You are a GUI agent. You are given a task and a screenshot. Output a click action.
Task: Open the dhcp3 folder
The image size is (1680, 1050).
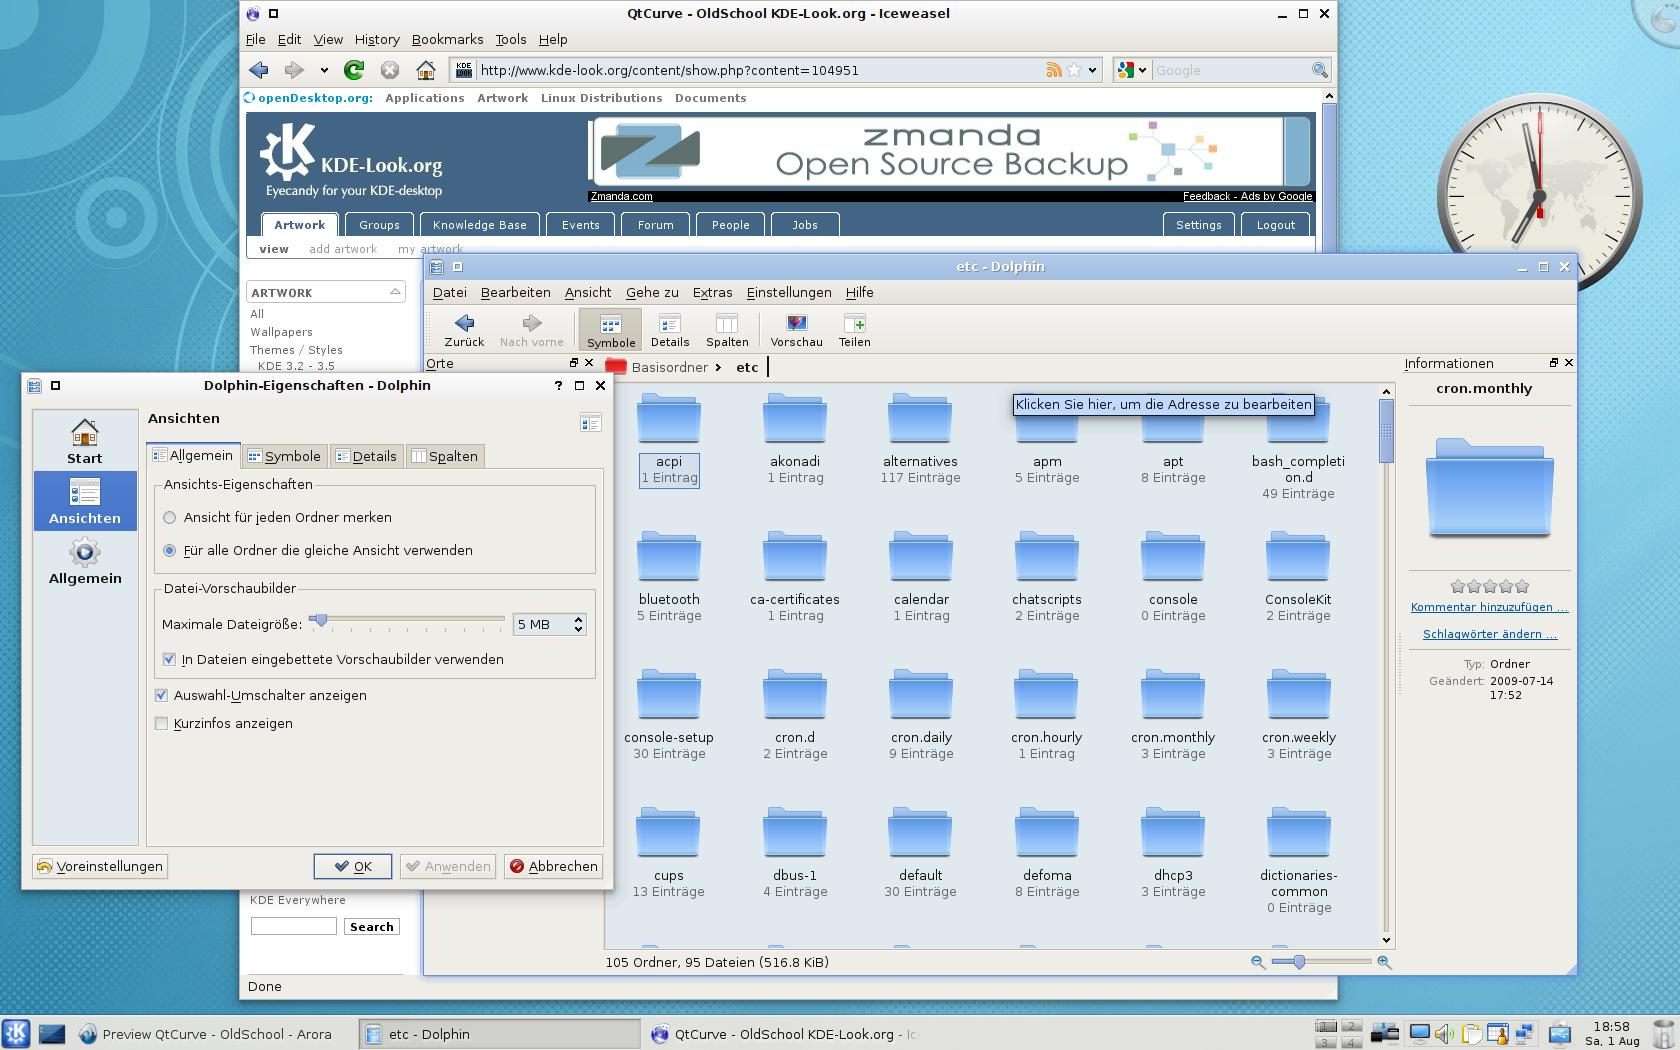(x=1173, y=854)
